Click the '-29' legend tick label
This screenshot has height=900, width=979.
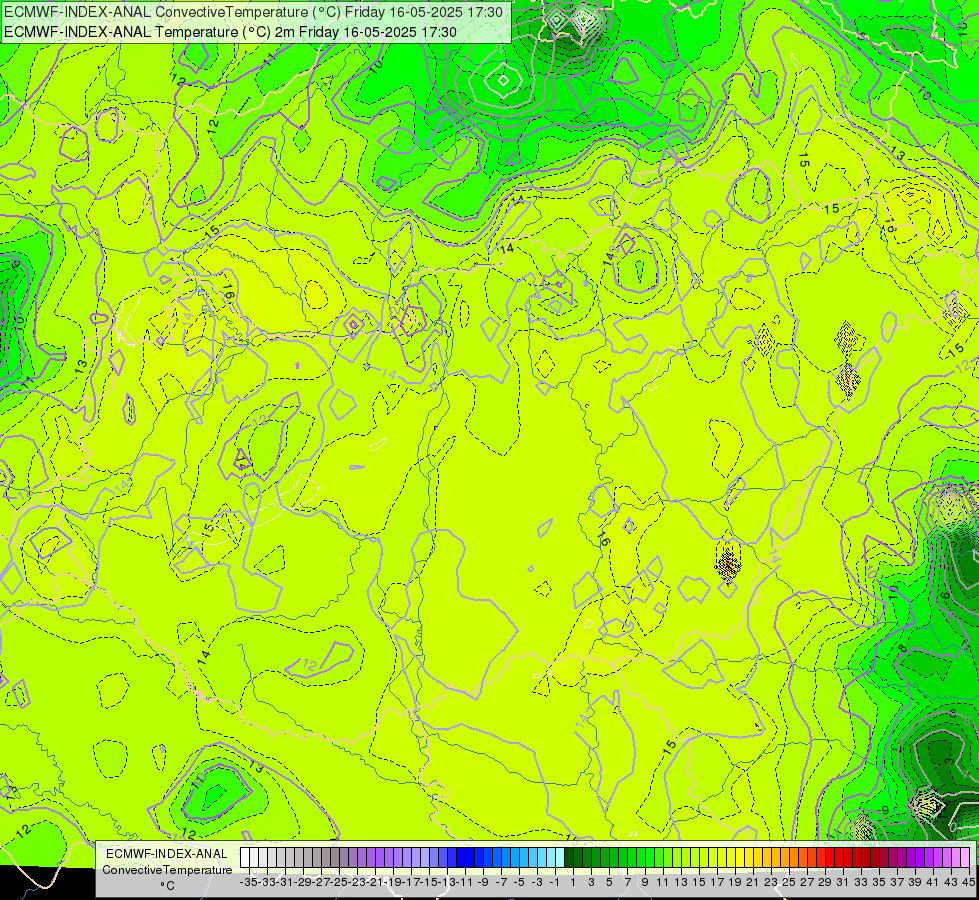(303, 882)
